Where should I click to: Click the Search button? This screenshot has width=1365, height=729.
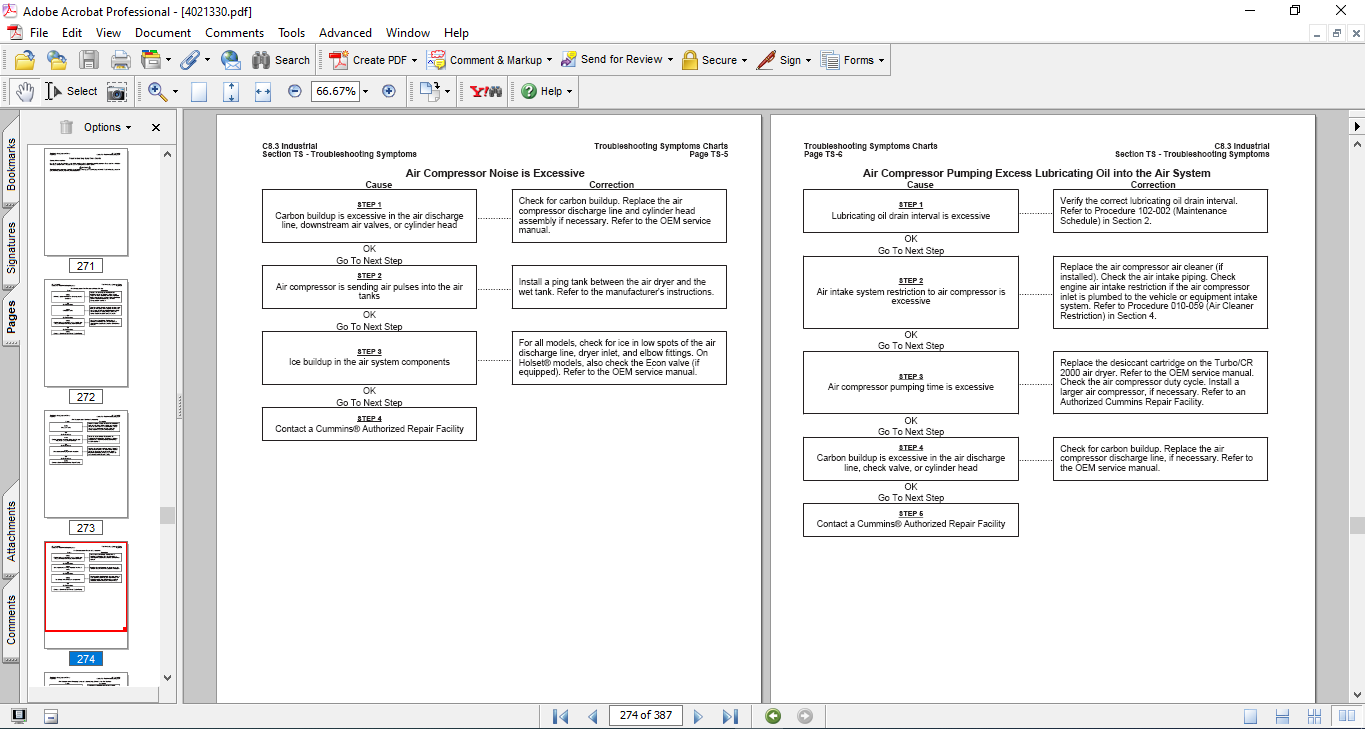tap(281, 60)
